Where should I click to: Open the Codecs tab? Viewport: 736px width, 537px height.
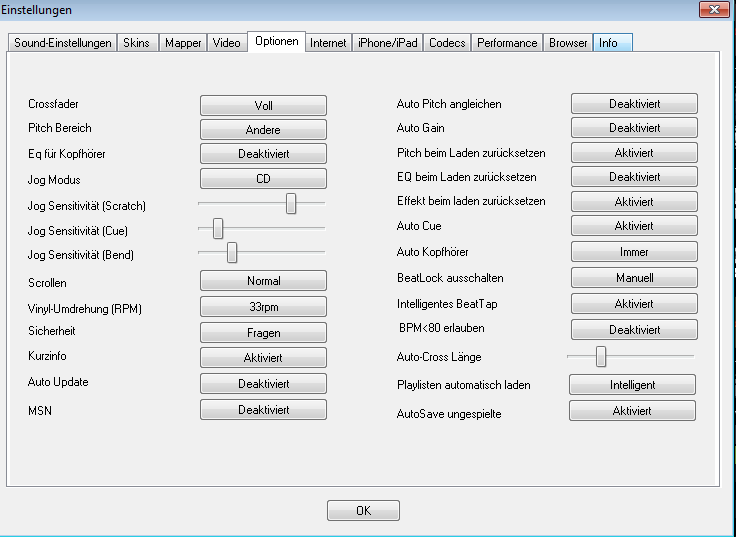[x=447, y=43]
